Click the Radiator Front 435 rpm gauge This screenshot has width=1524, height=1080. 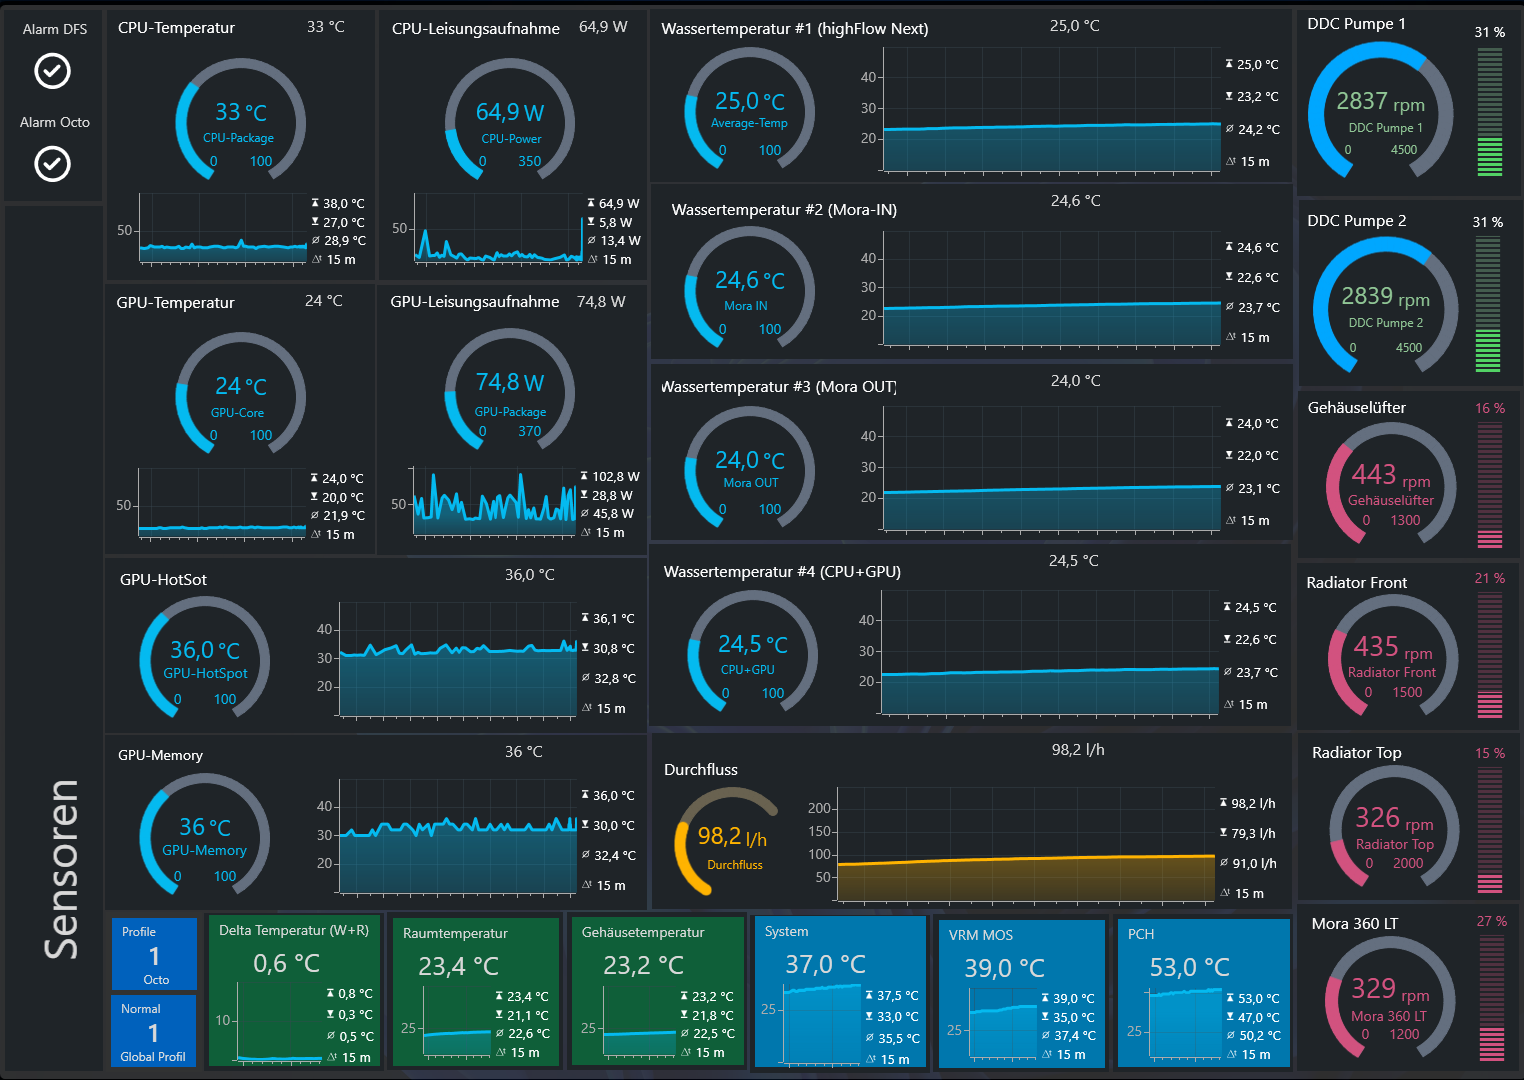coord(1393,657)
